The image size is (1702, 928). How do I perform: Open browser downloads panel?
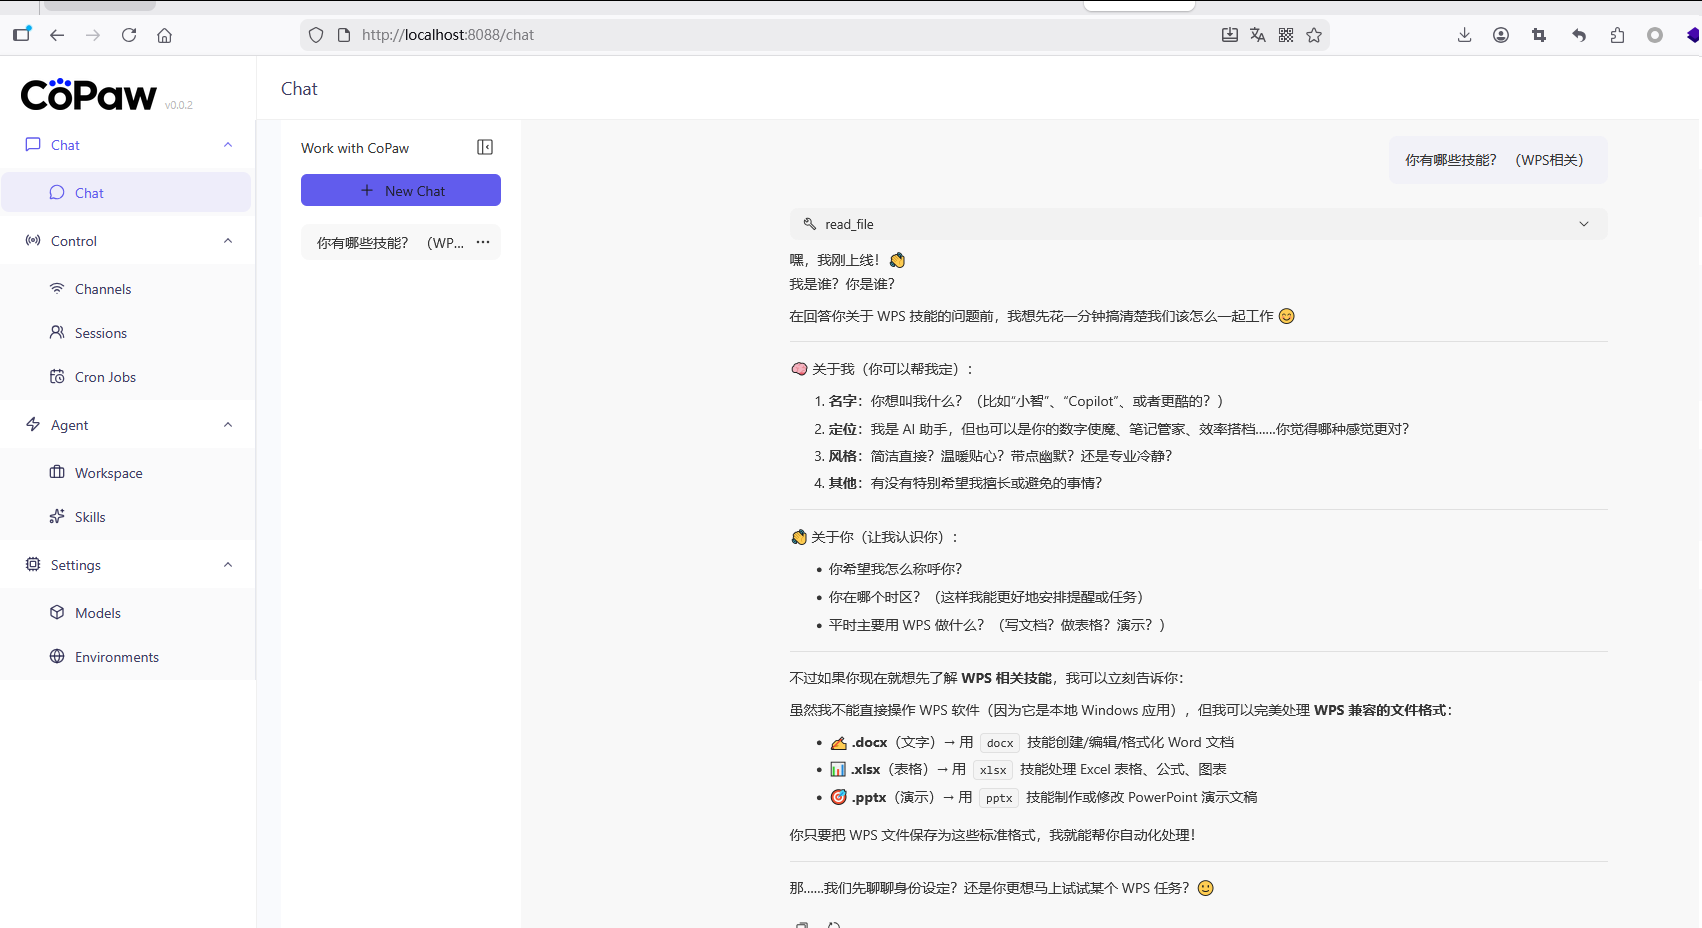[x=1464, y=35]
